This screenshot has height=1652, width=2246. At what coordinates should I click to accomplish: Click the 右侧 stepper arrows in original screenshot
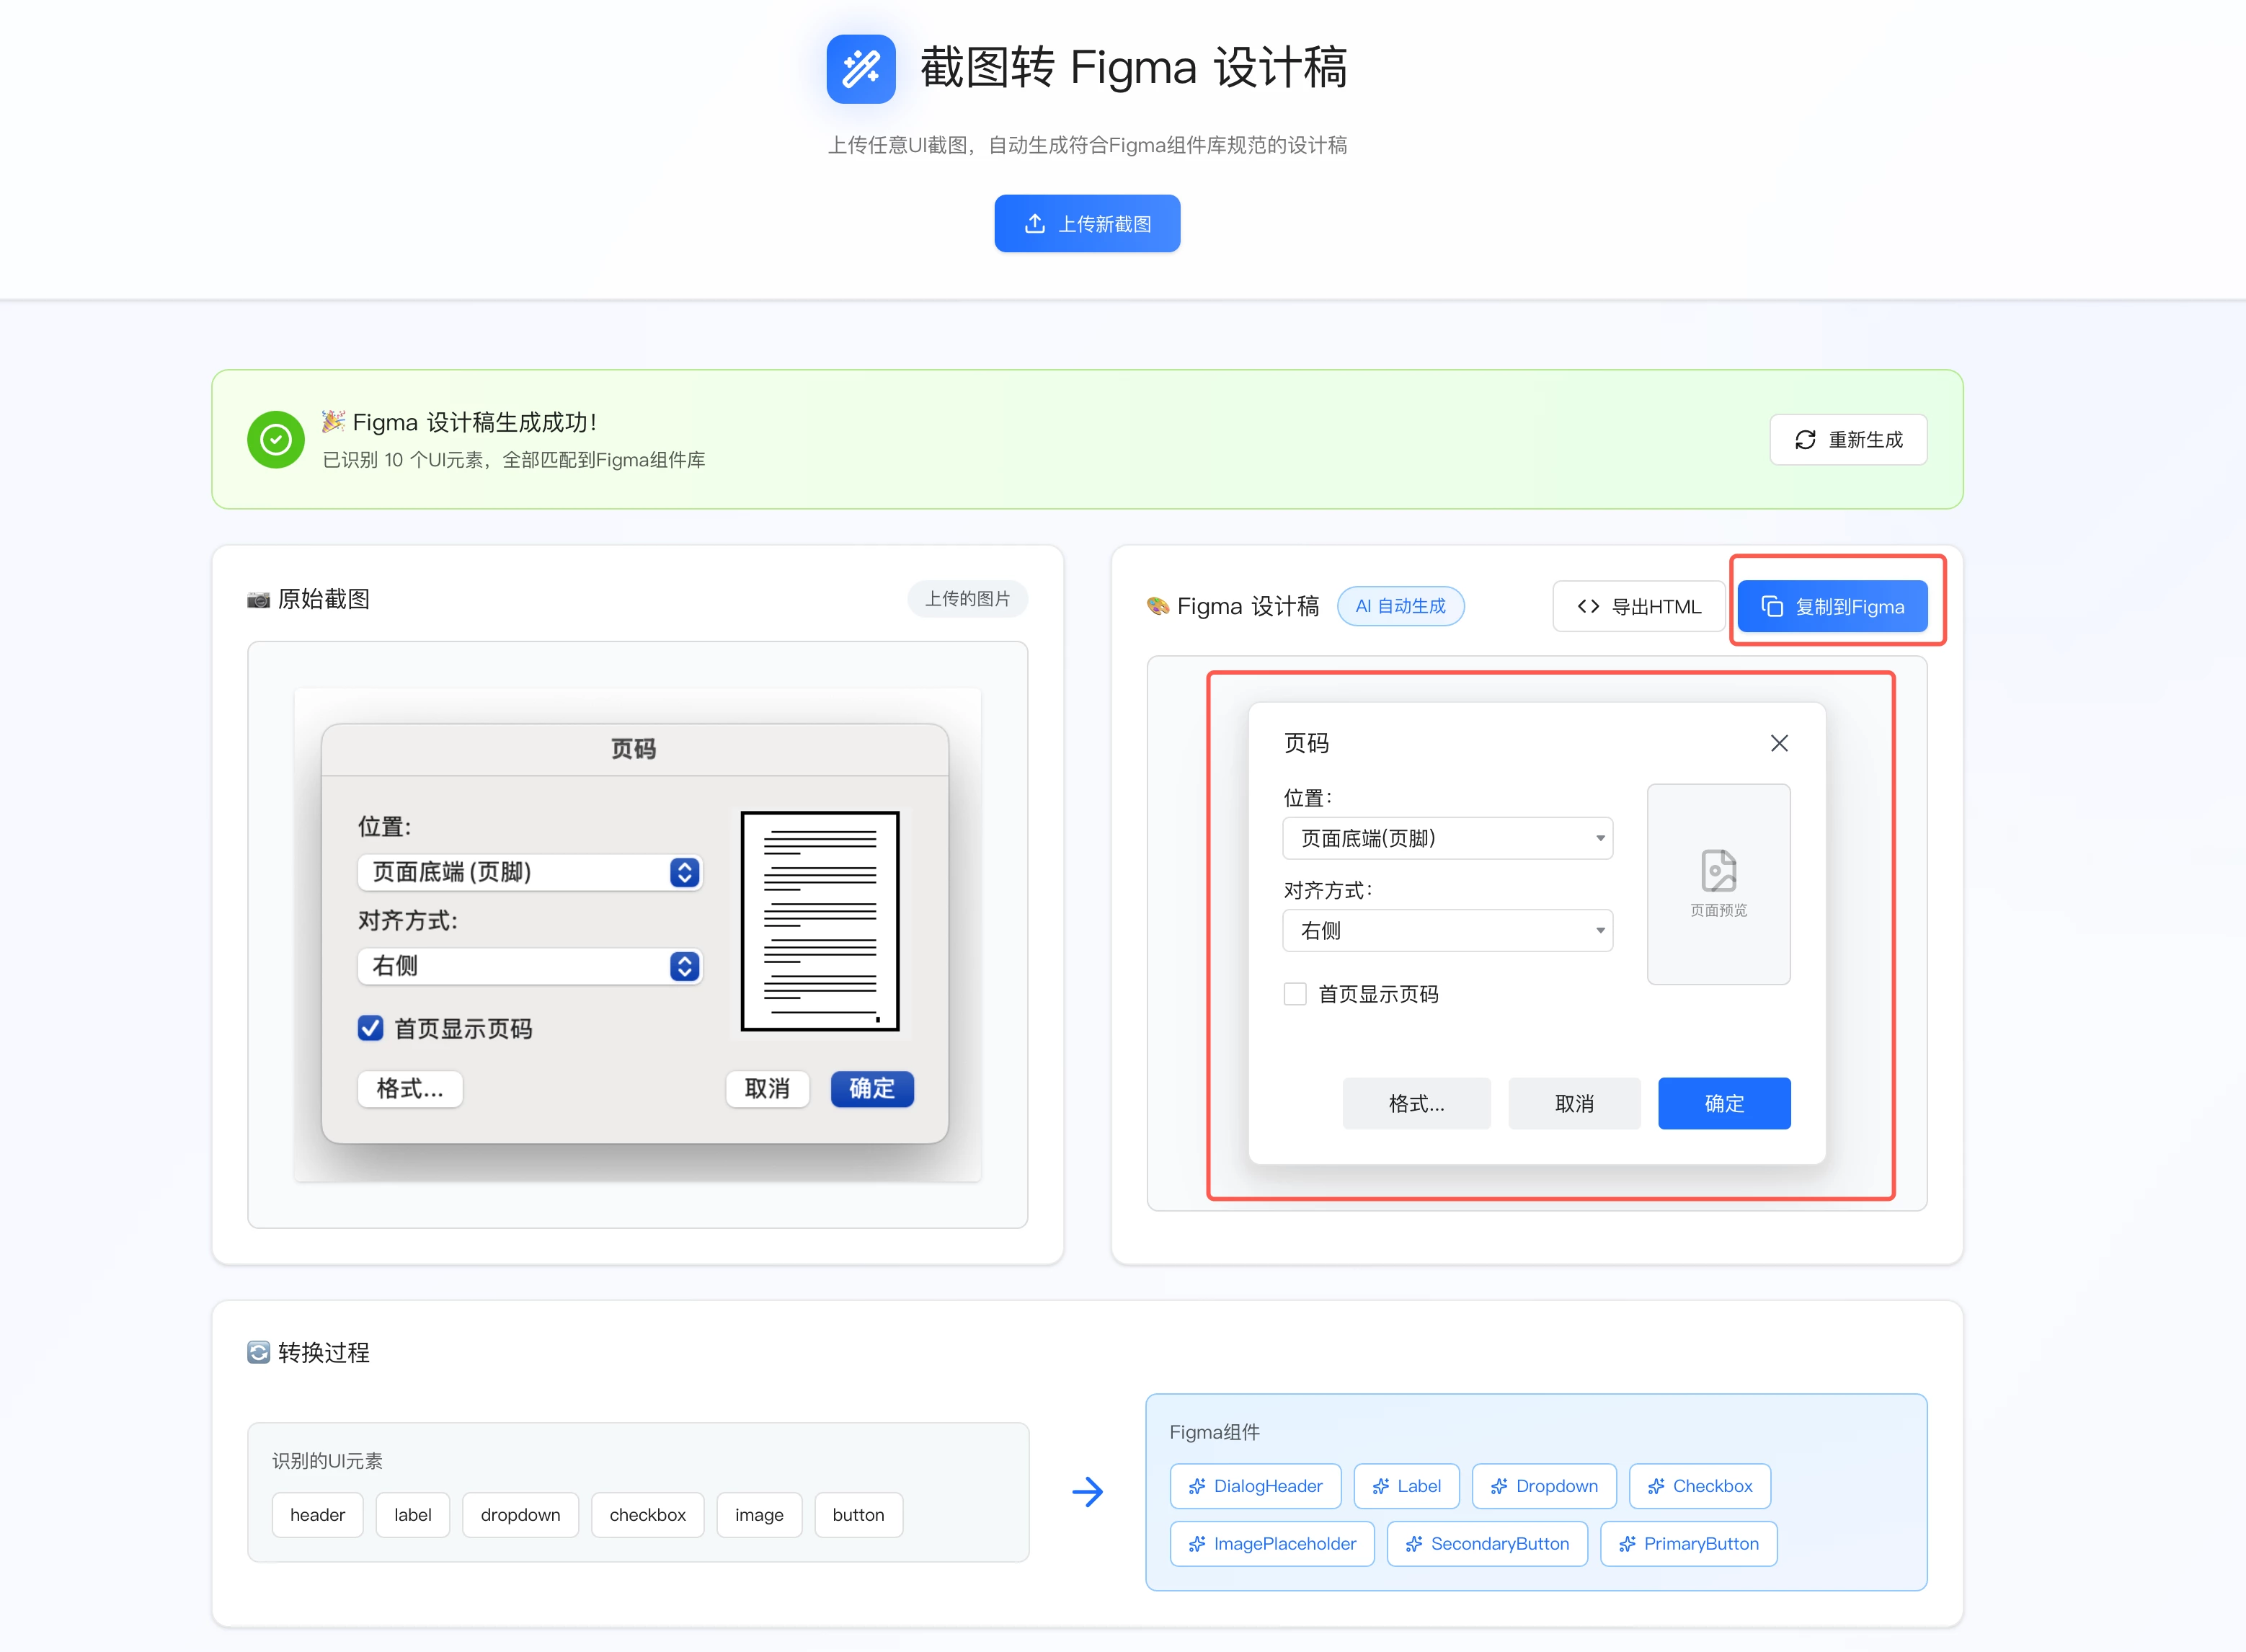pos(684,966)
